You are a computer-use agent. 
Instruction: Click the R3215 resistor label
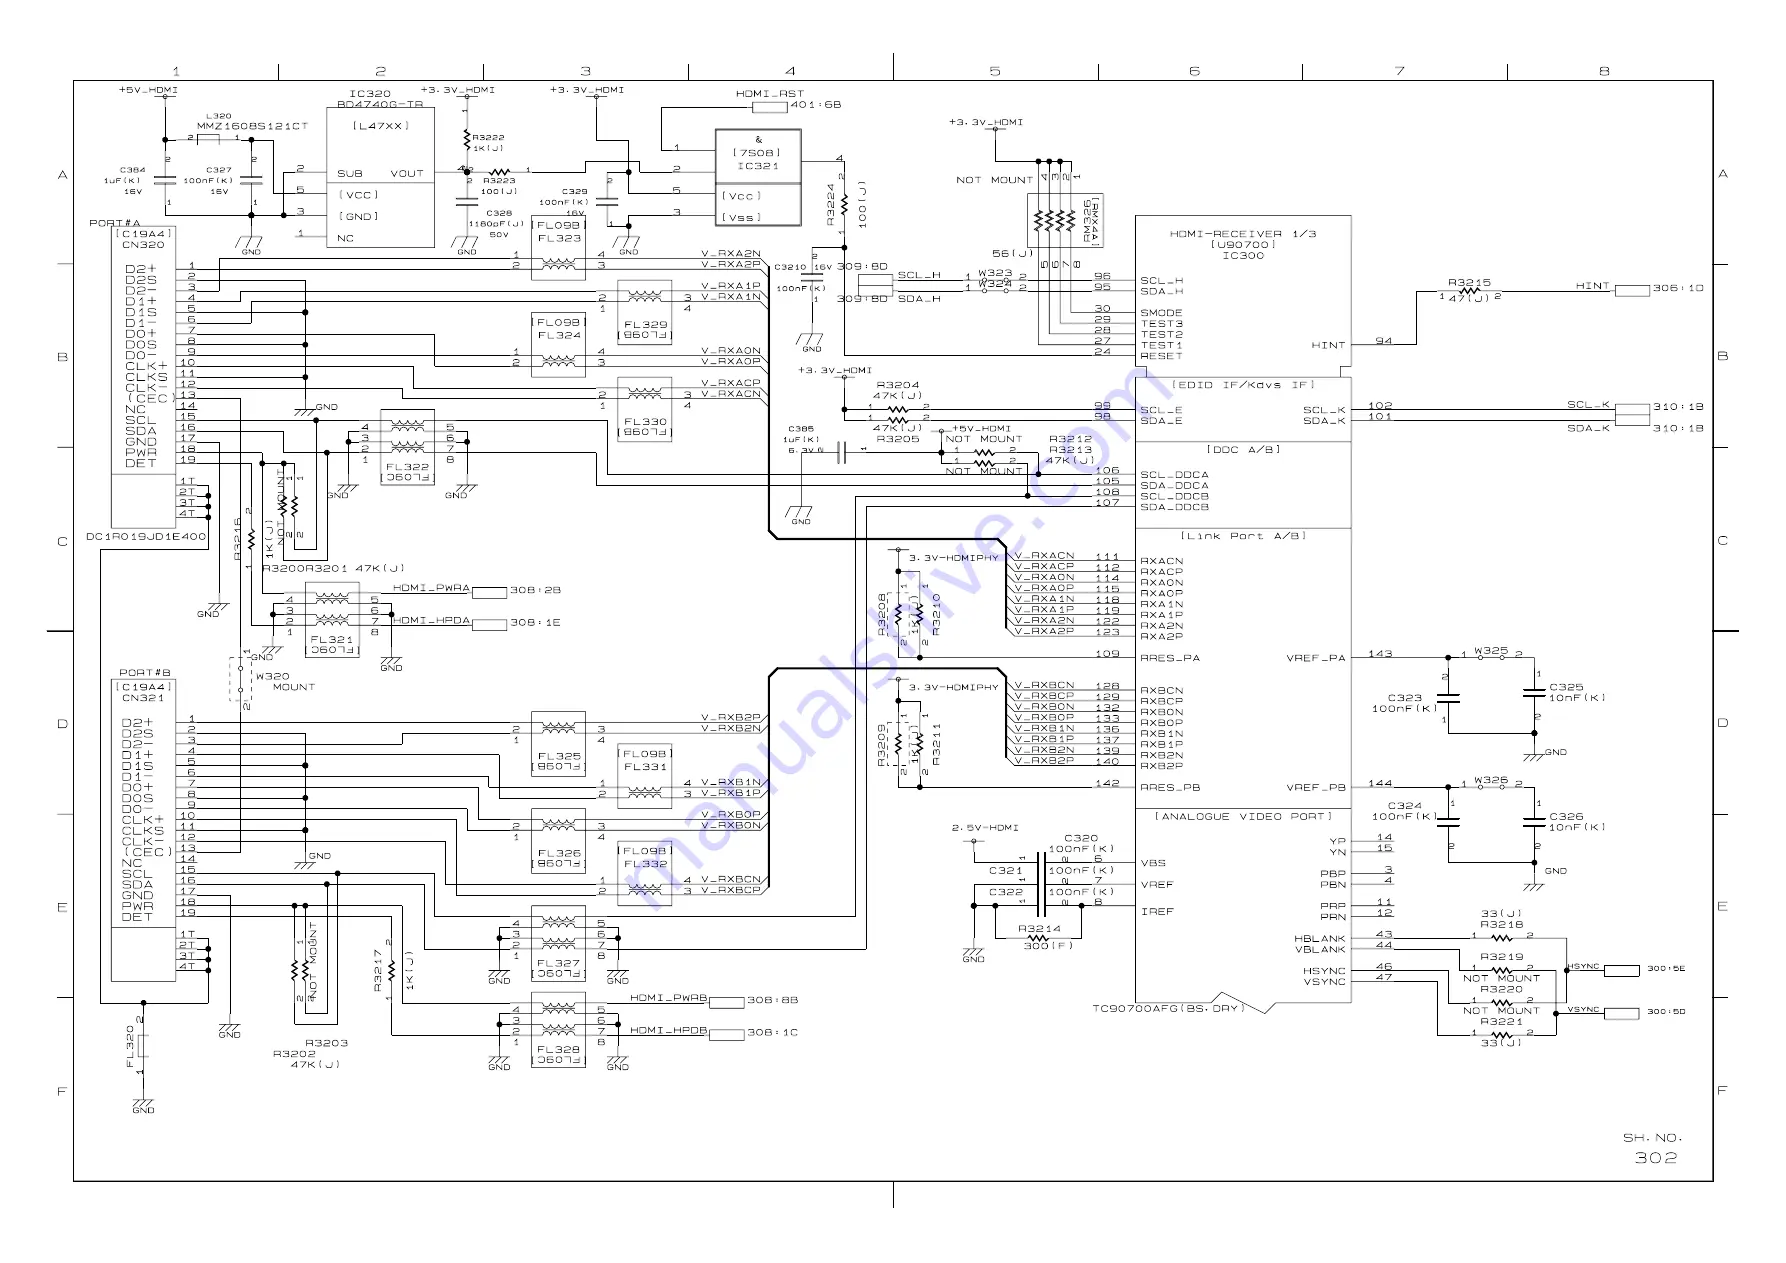click(x=1469, y=283)
